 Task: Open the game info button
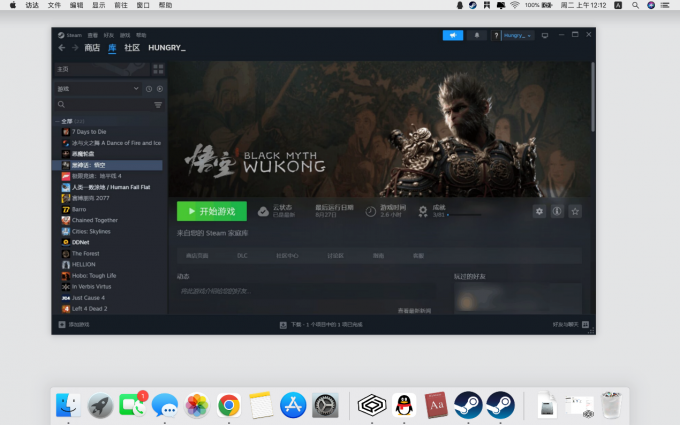click(557, 211)
